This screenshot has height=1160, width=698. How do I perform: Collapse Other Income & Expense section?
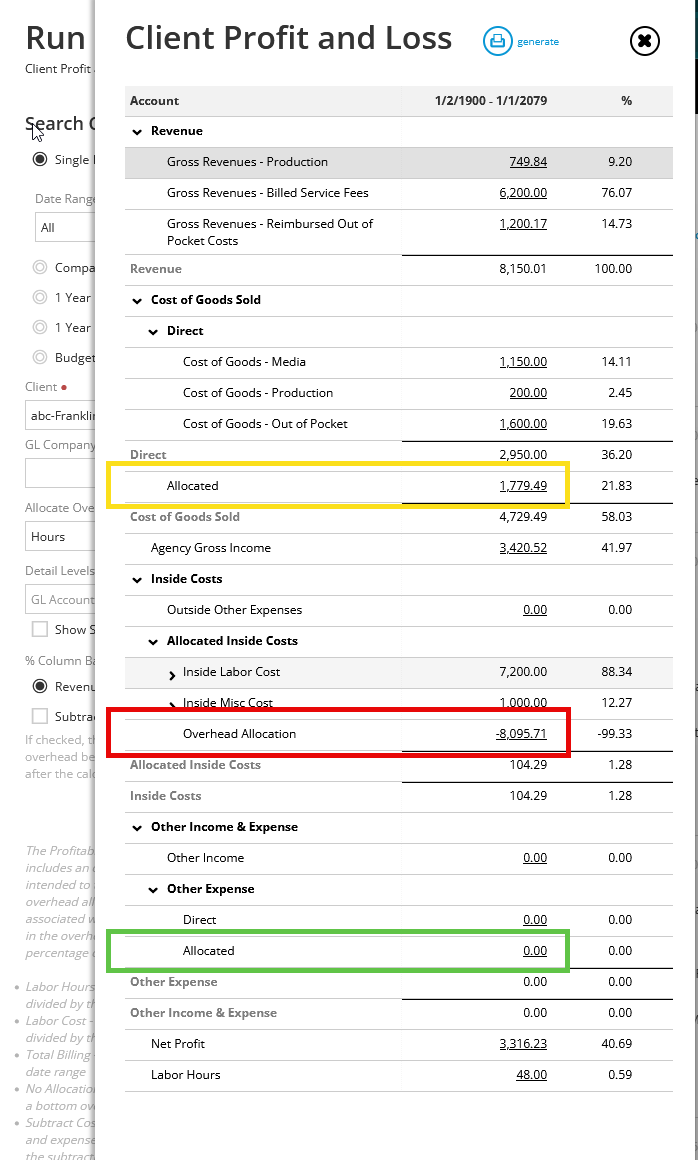tap(137, 828)
